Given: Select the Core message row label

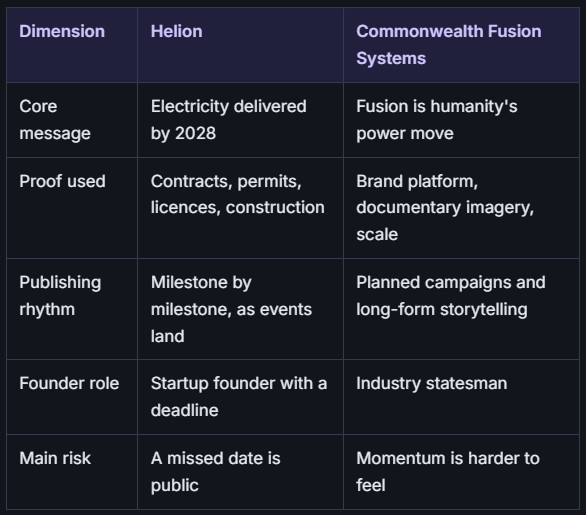Looking at the screenshot, I should pos(72,120).
